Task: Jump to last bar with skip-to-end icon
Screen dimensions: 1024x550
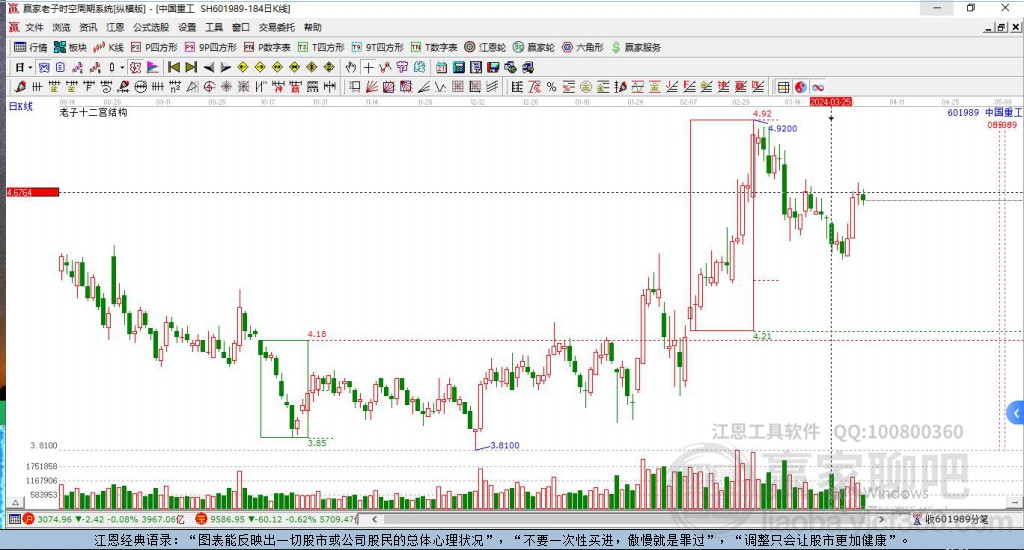Action: click(x=191, y=67)
